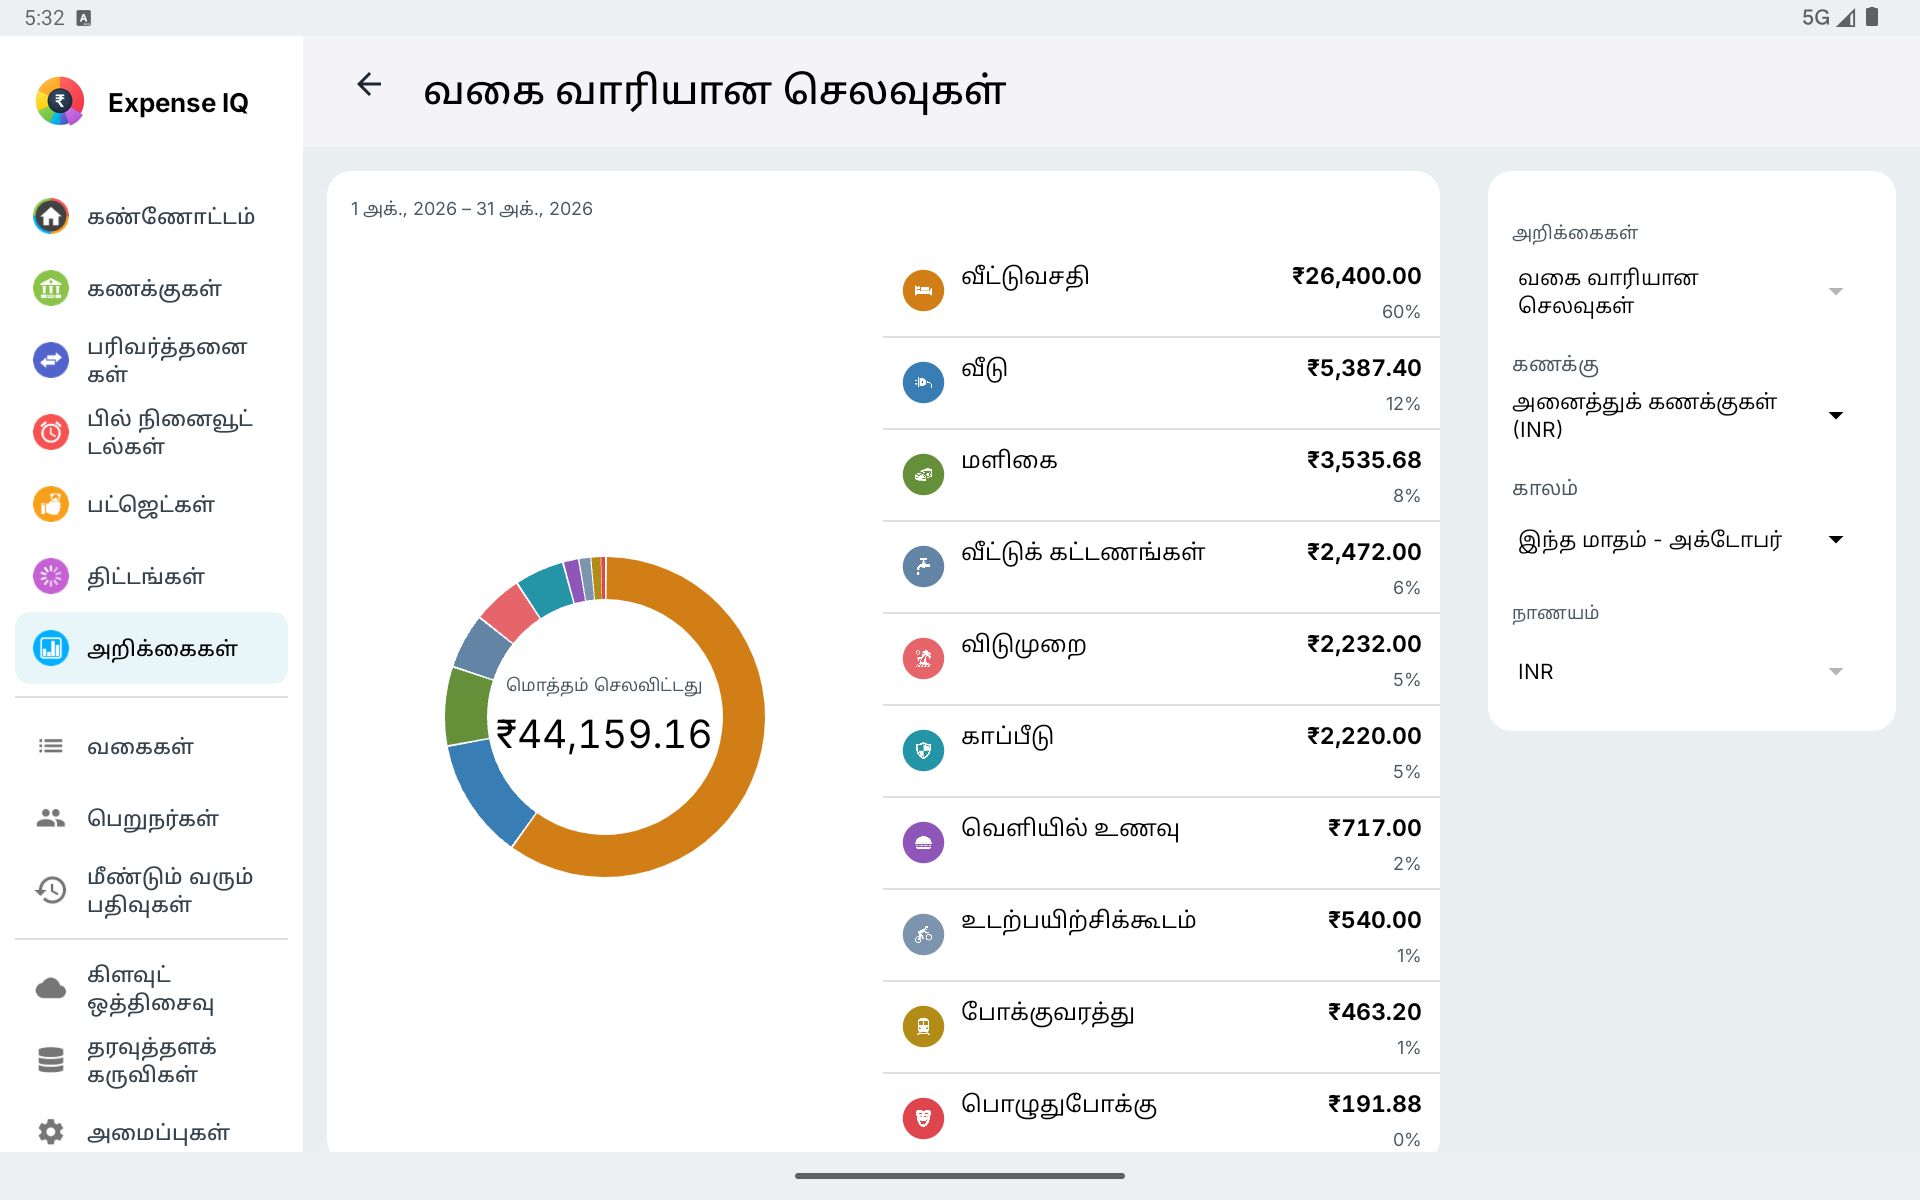
Task: Click the Expense IQ app logo
Action: 60,101
